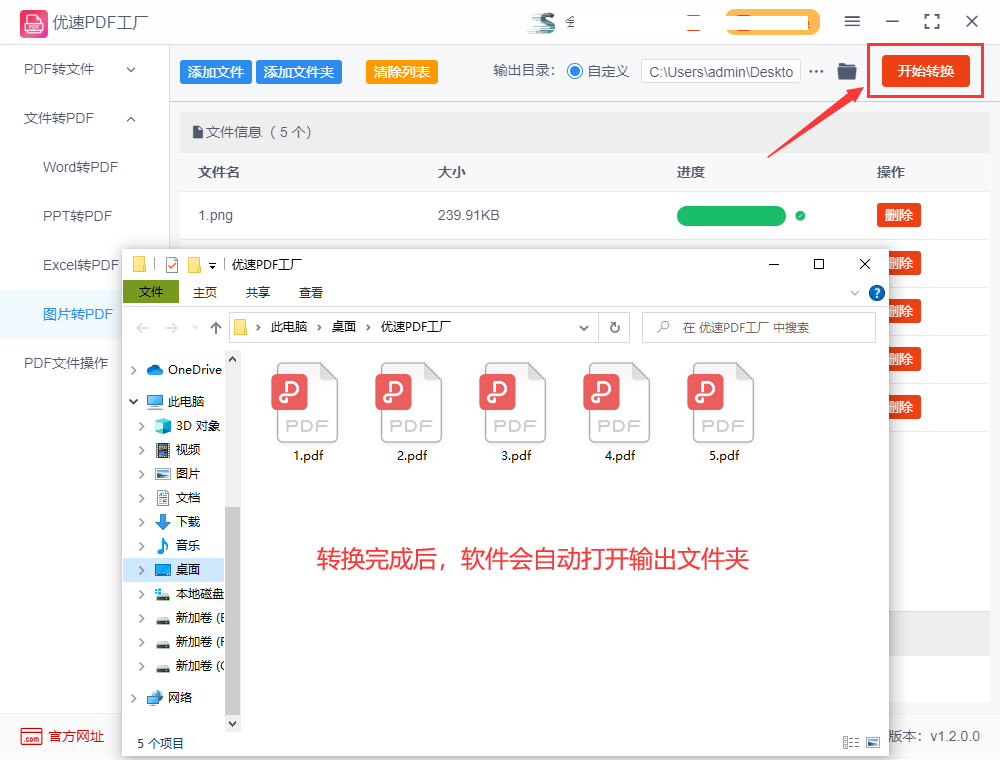1000x760 pixels.
Task: Open the quick access toolbar customize dropdown
Action: pyautogui.click(x=212, y=265)
